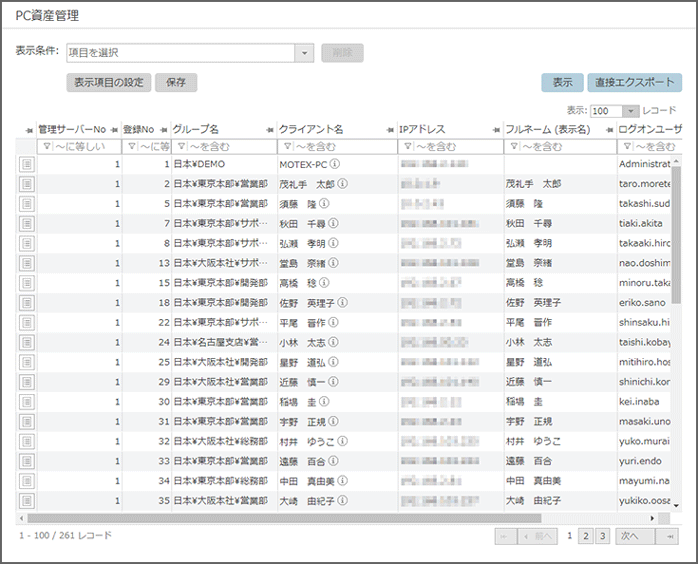Open detail icon for 秋田 千尋 row
This screenshot has height=564, width=698.
click(27, 223)
